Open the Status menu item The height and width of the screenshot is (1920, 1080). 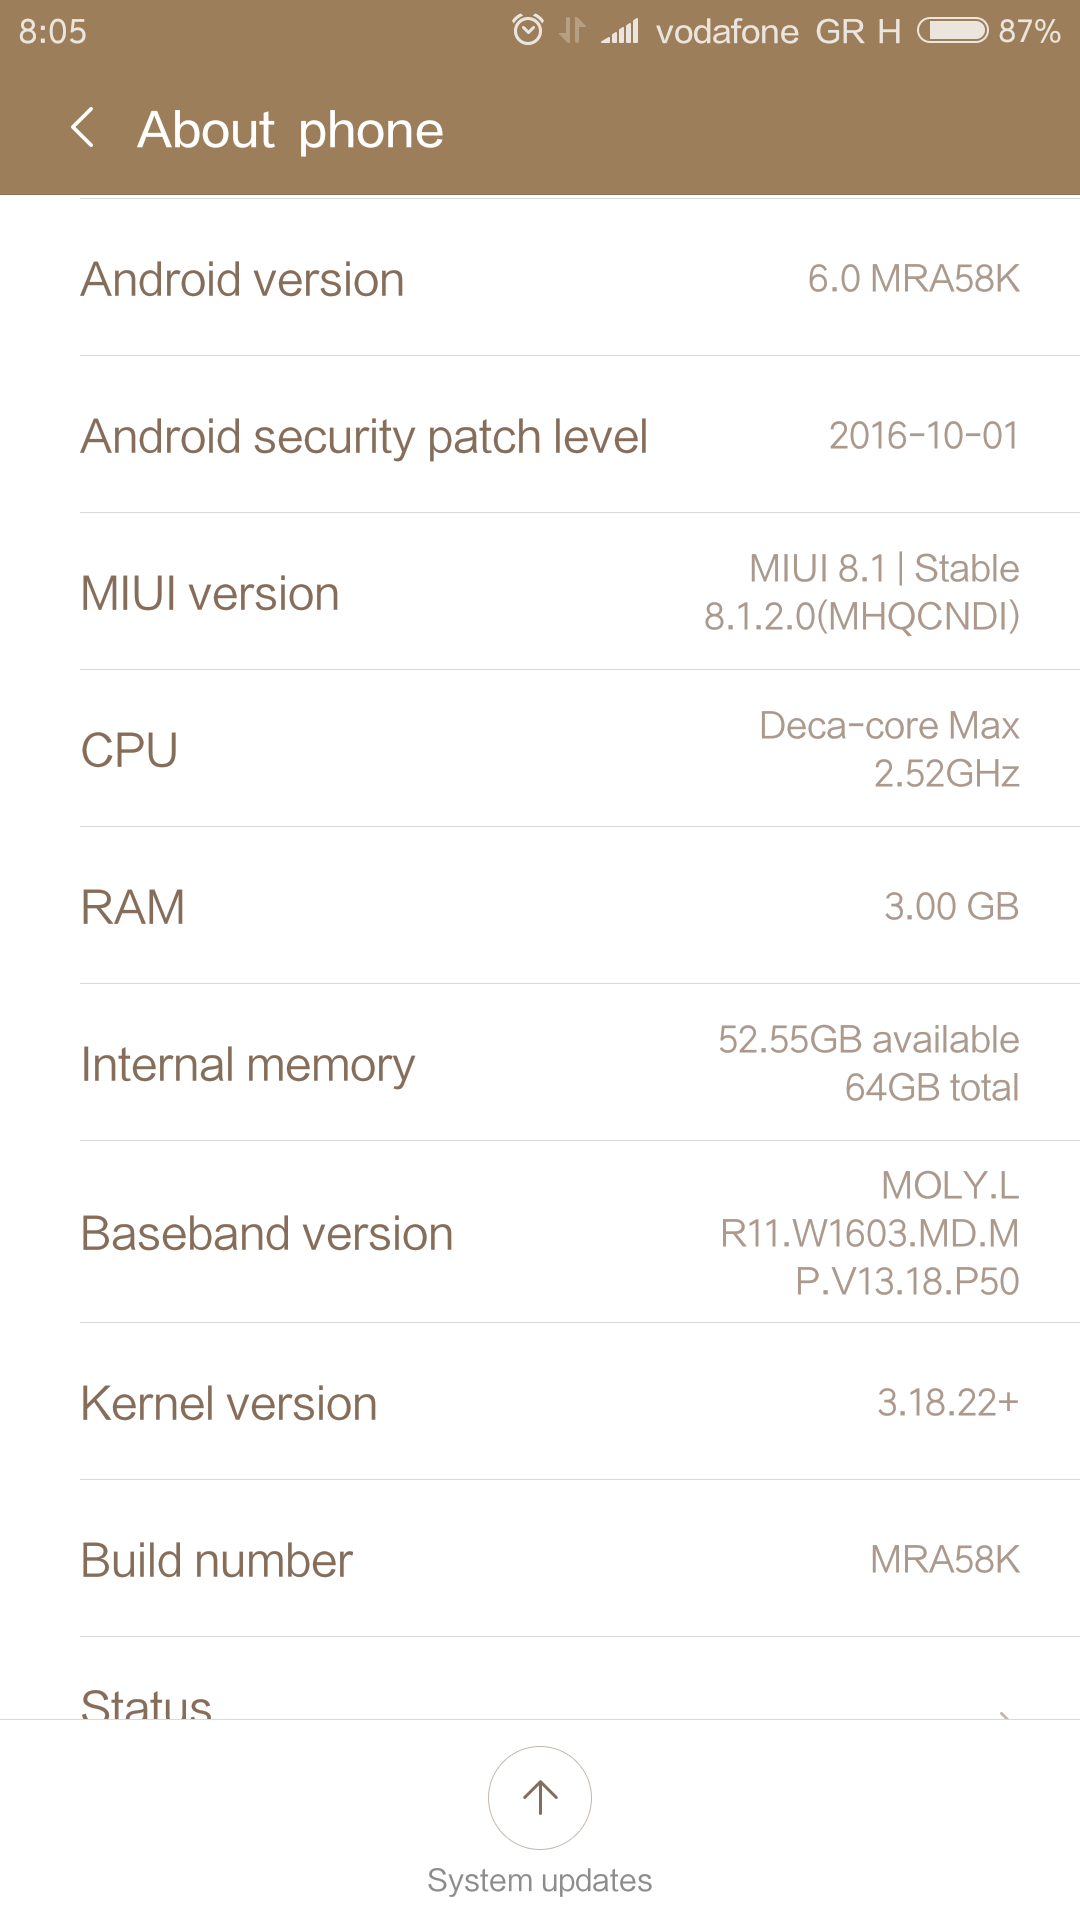[147, 1702]
